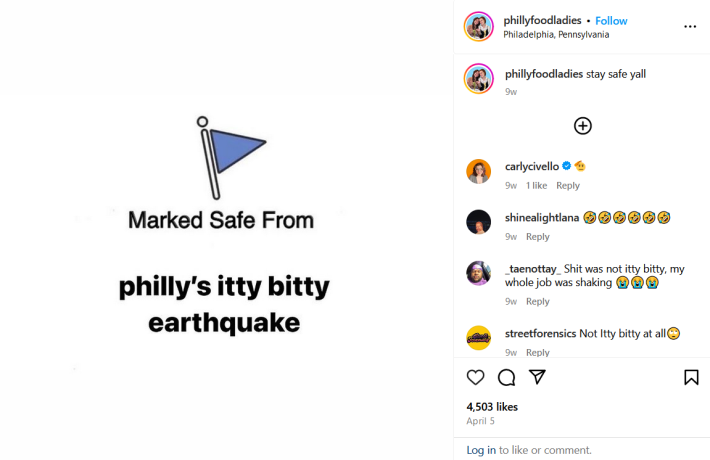Reply to carlycivello's comment
Viewport: 710px width, 460px height.
(x=568, y=185)
